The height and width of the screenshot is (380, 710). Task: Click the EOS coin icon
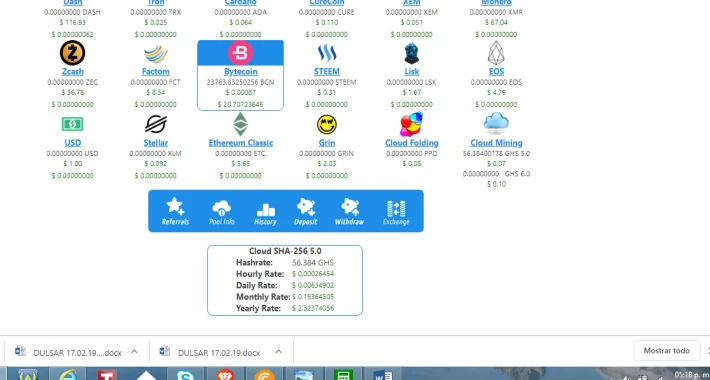click(496, 53)
